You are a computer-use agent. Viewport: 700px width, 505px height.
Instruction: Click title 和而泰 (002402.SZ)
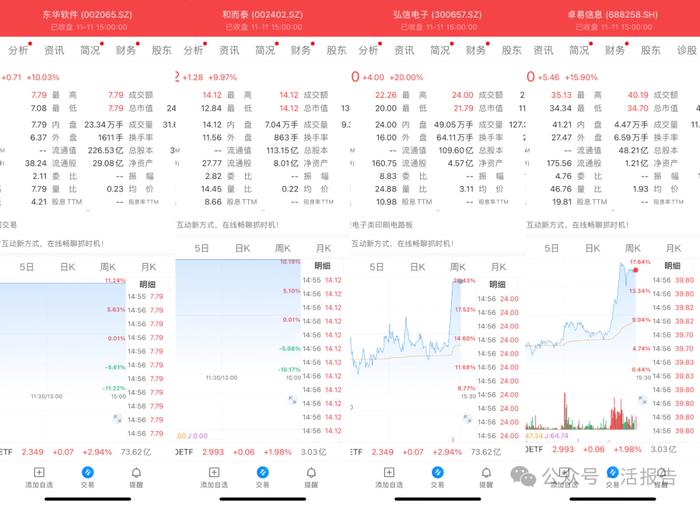point(262,14)
